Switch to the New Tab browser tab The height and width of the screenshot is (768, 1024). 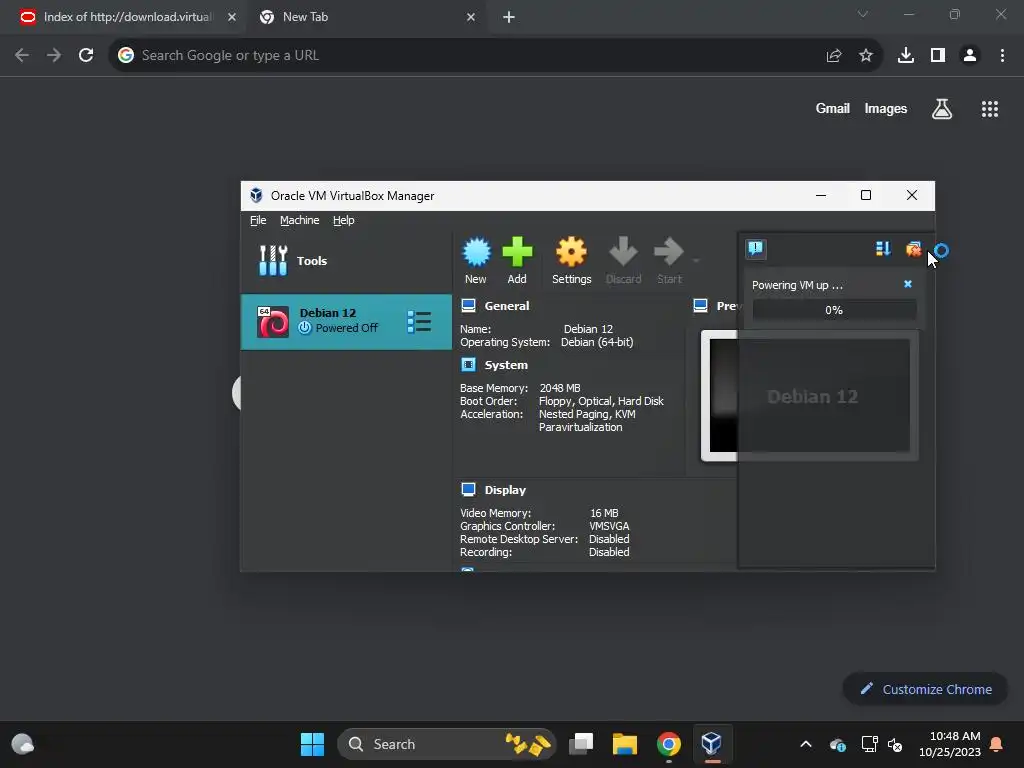(x=364, y=17)
